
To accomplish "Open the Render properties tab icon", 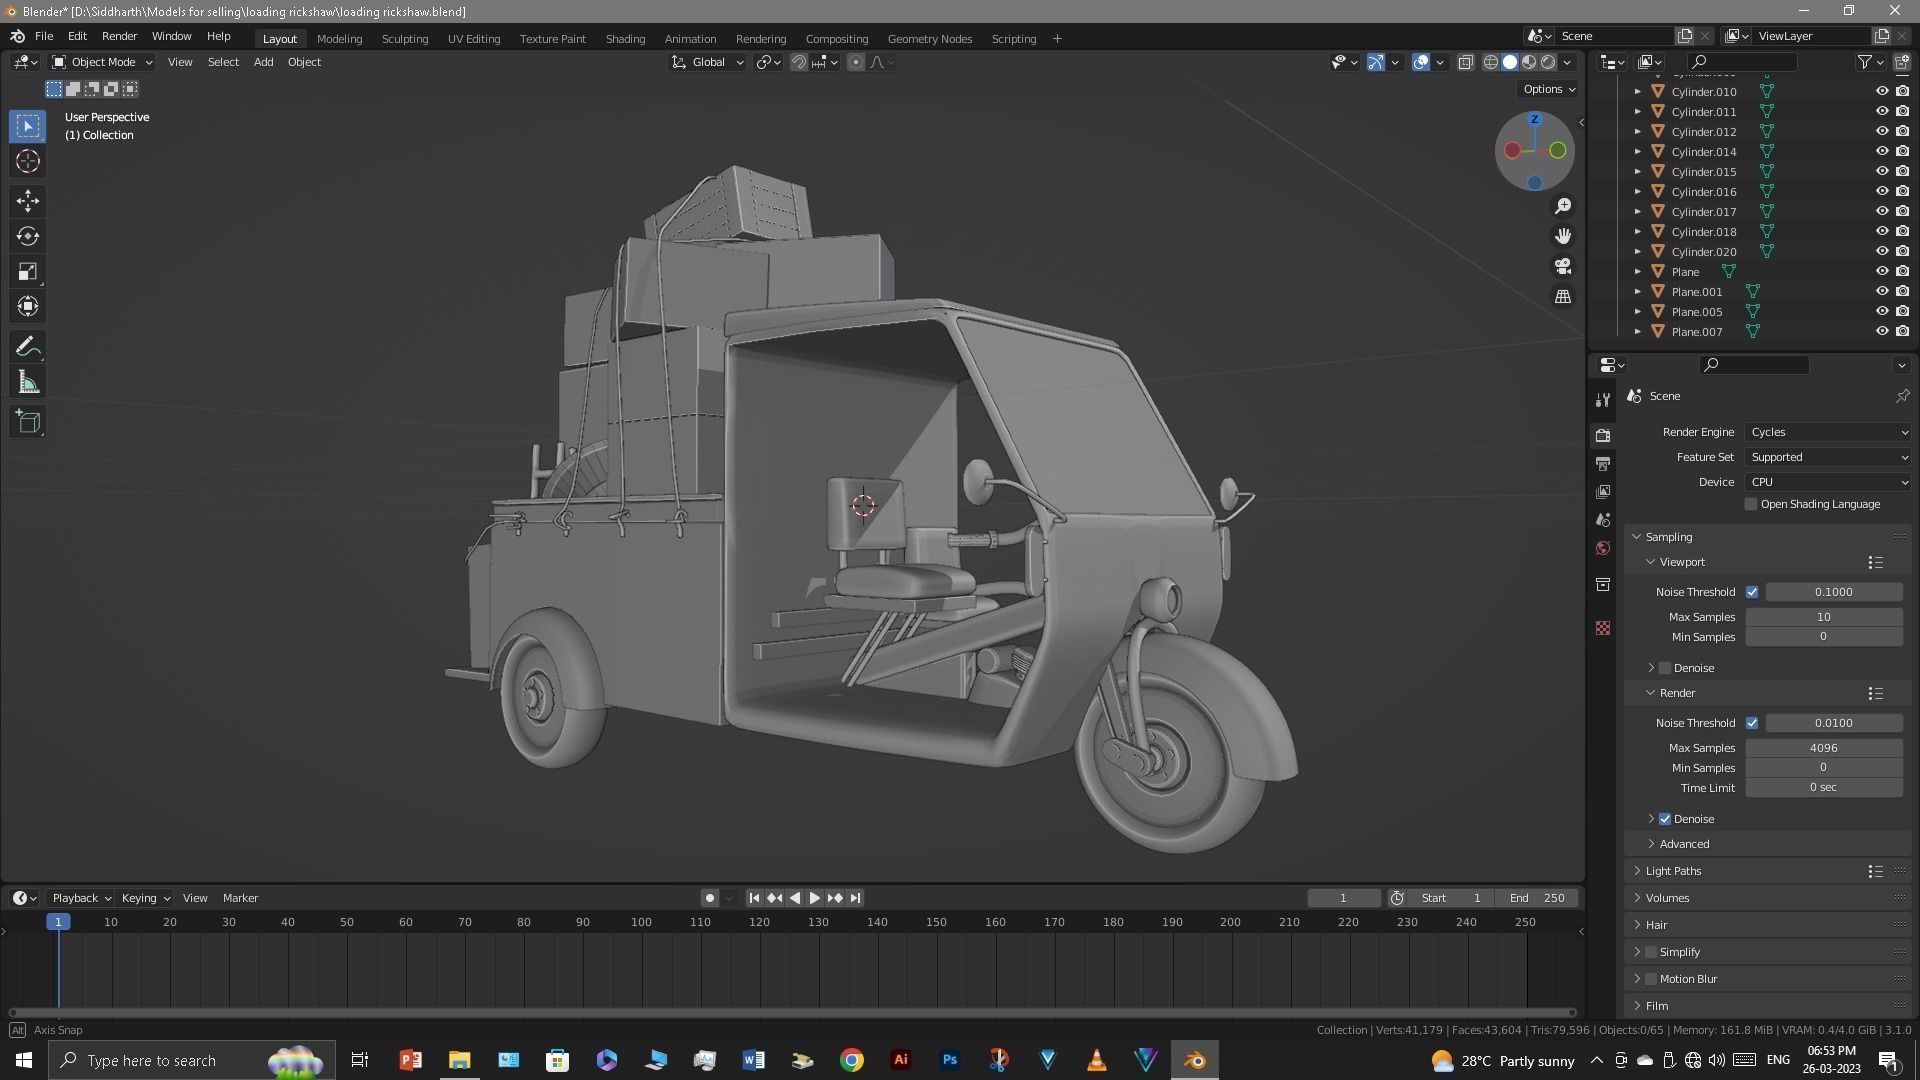I will (x=1603, y=435).
